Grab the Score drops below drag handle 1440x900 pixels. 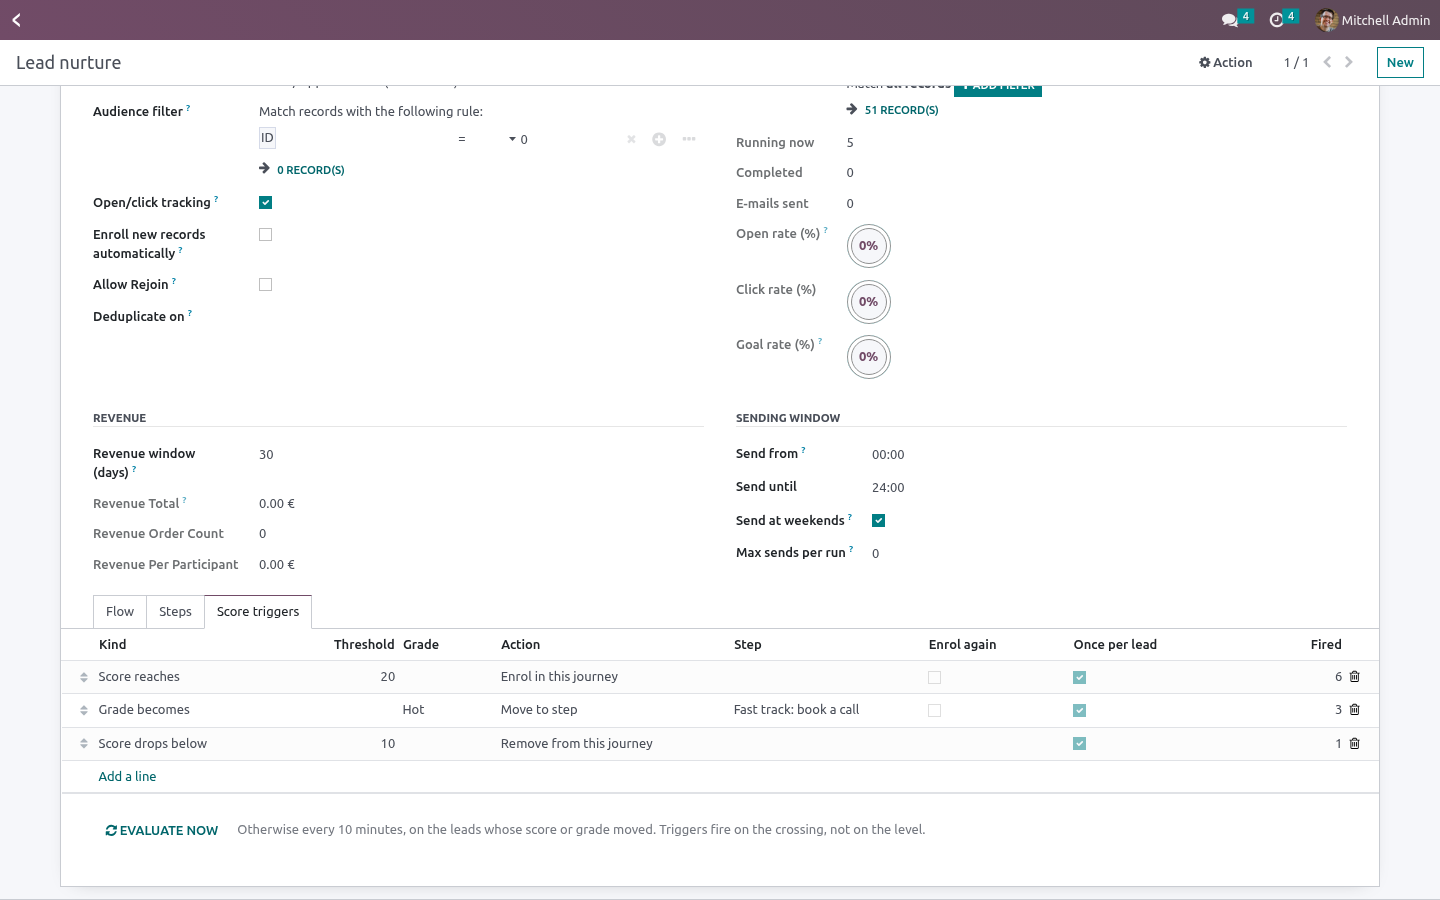(x=84, y=744)
